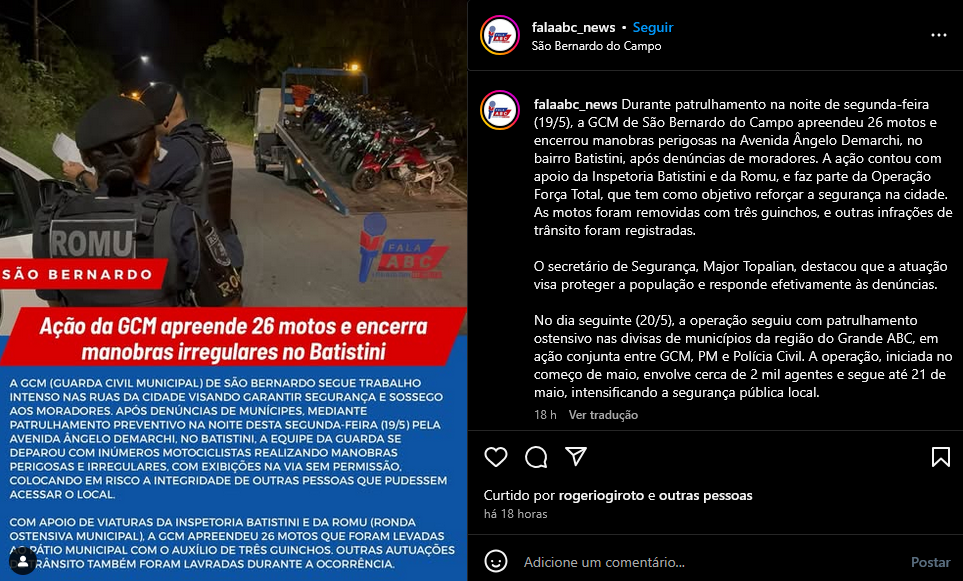Image resolution: width=963 pixels, height=581 pixels.
Task: Open São Bernardo do Campo location
Action: 596,46
